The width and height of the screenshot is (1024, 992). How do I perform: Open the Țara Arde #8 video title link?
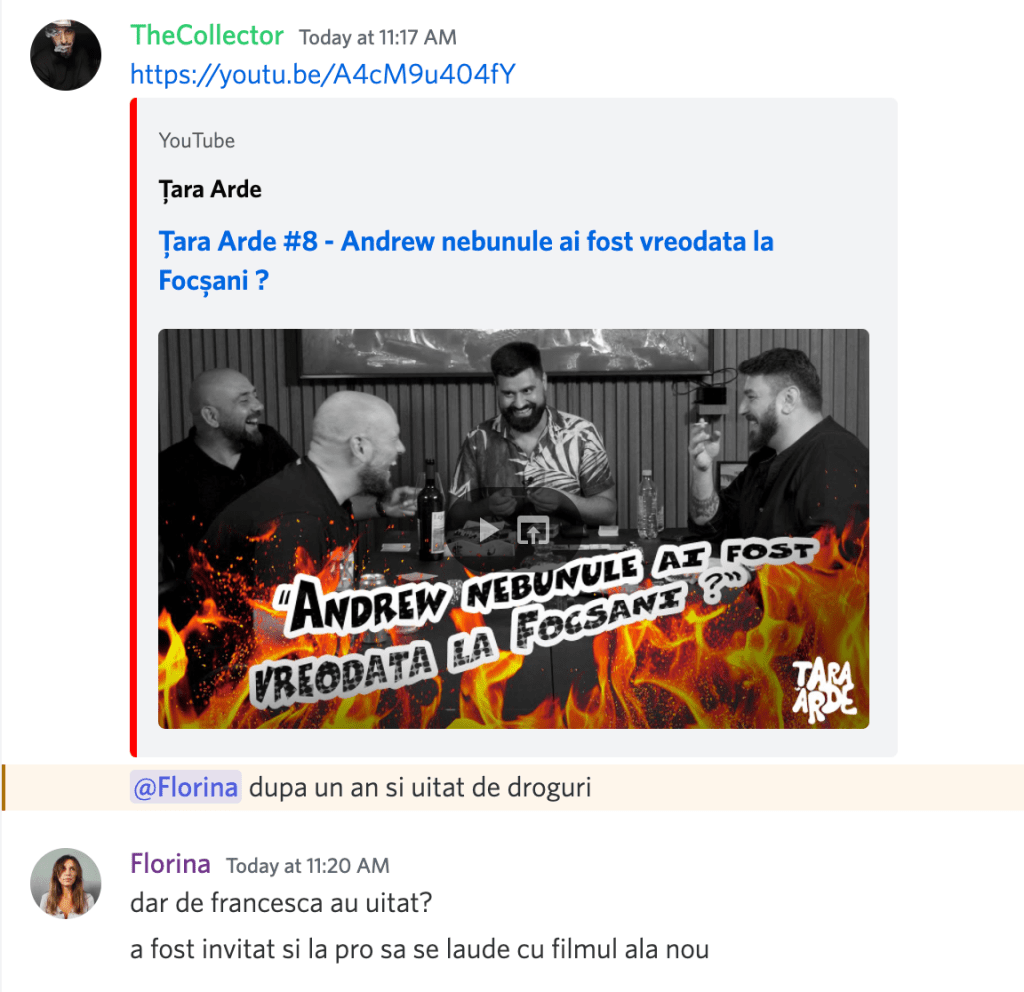(x=466, y=261)
